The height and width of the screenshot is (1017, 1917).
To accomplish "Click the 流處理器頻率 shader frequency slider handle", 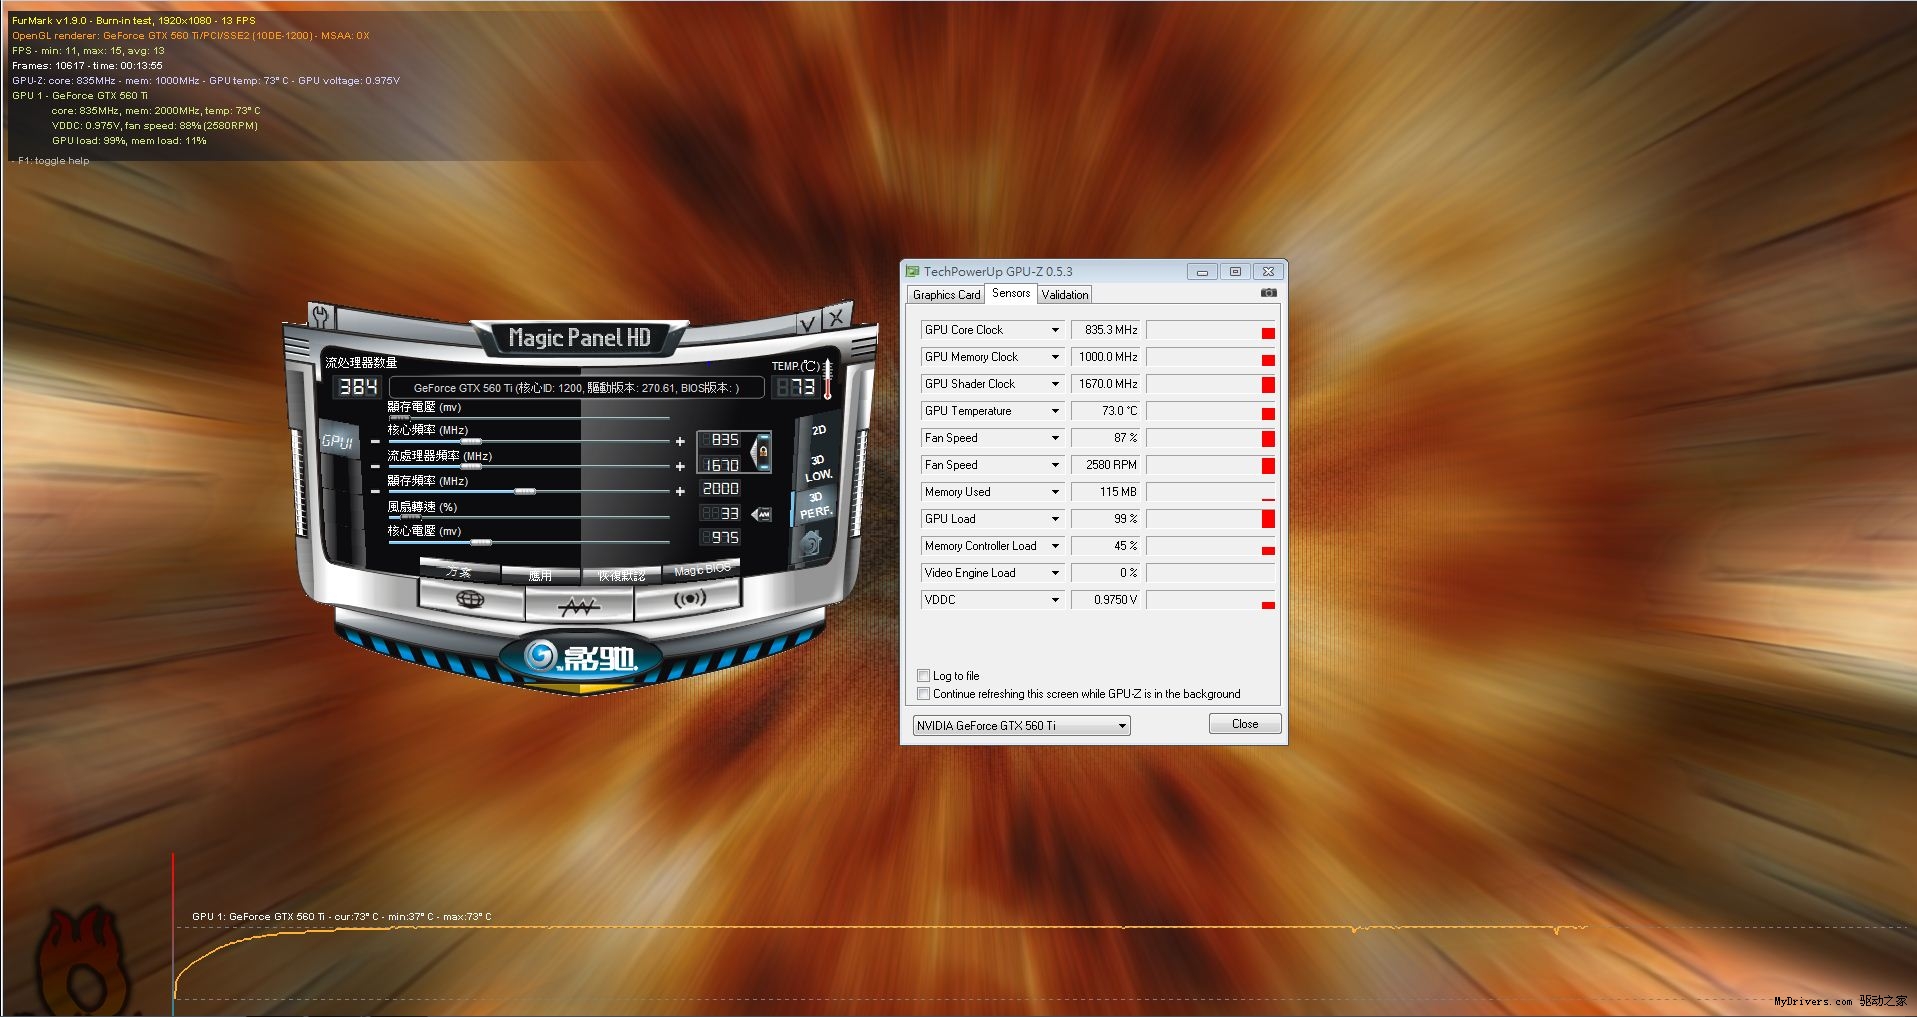I will [471, 467].
